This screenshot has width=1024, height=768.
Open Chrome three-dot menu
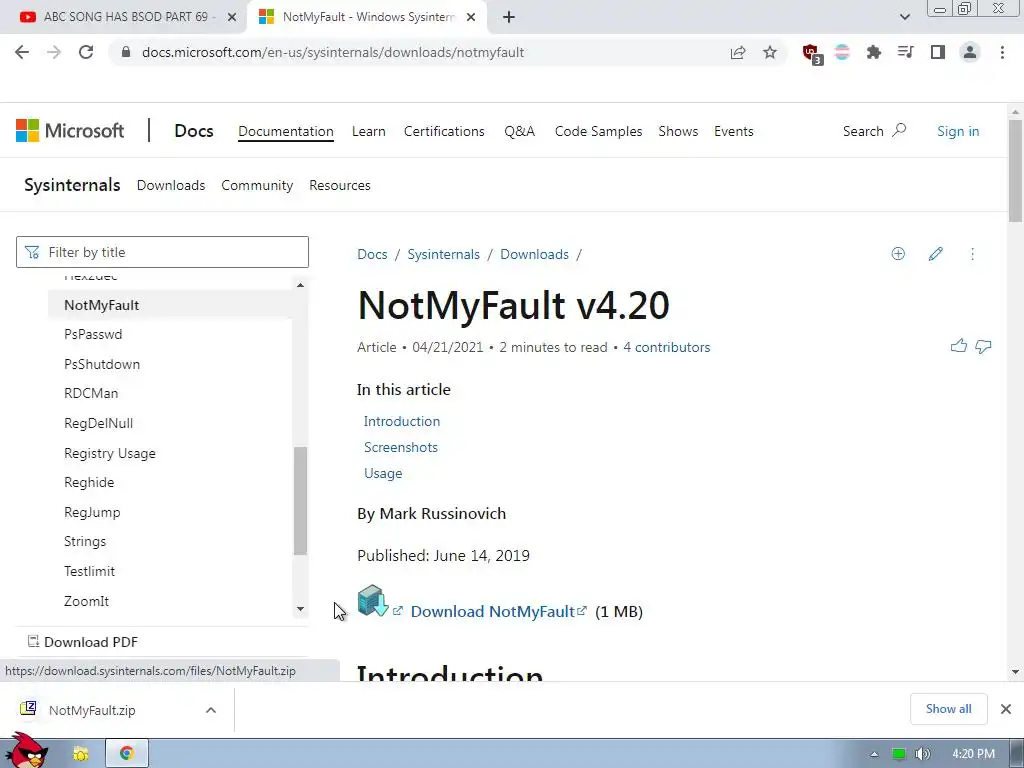[x=1002, y=52]
